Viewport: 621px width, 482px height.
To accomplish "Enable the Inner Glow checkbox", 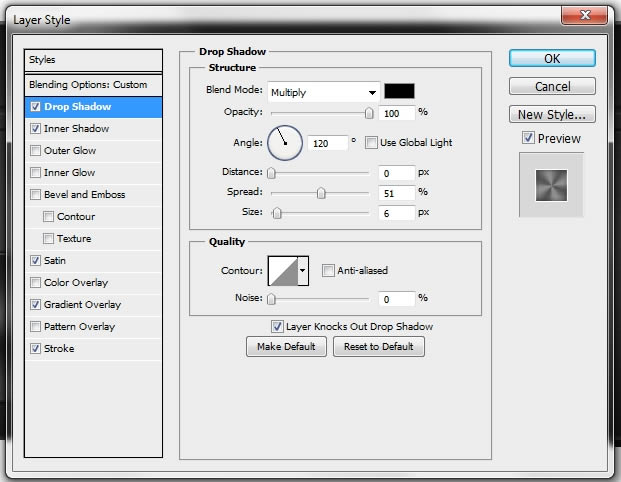I will (x=36, y=172).
